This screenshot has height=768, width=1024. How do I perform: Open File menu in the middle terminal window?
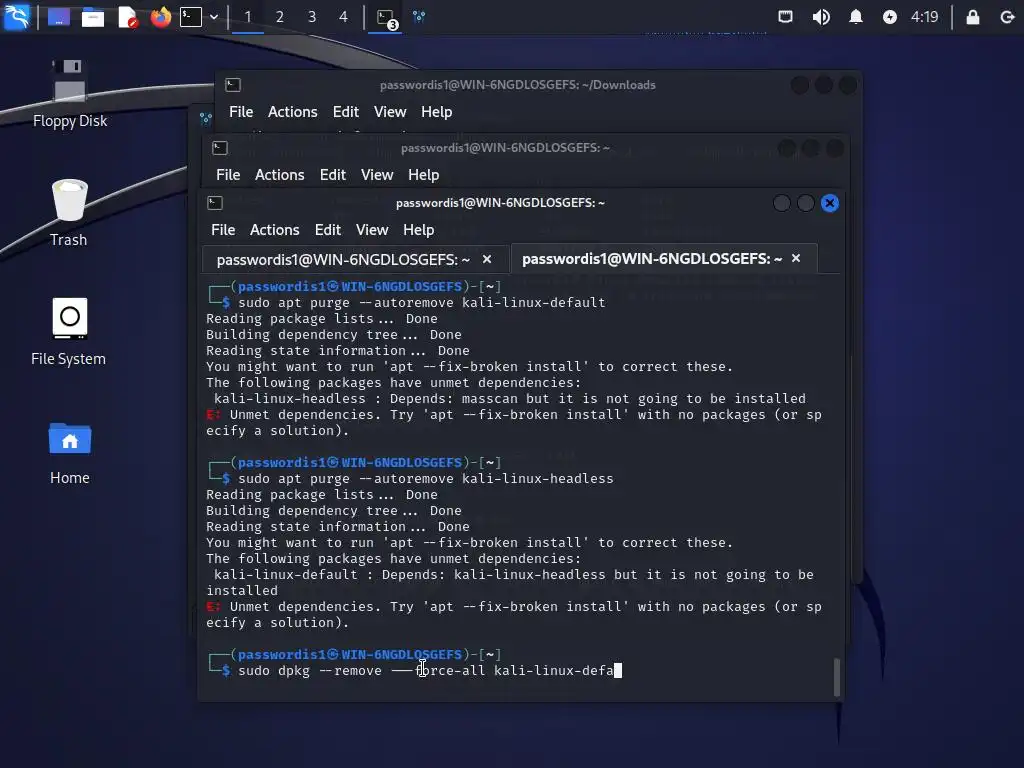click(x=228, y=175)
